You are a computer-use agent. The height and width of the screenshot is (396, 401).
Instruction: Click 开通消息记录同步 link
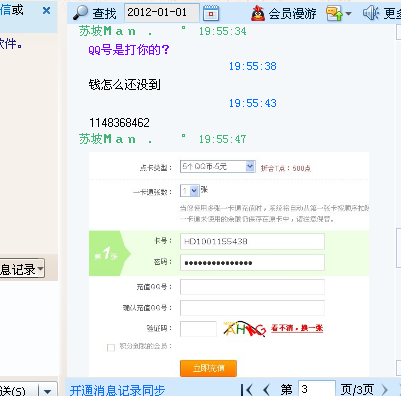point(117,390)
